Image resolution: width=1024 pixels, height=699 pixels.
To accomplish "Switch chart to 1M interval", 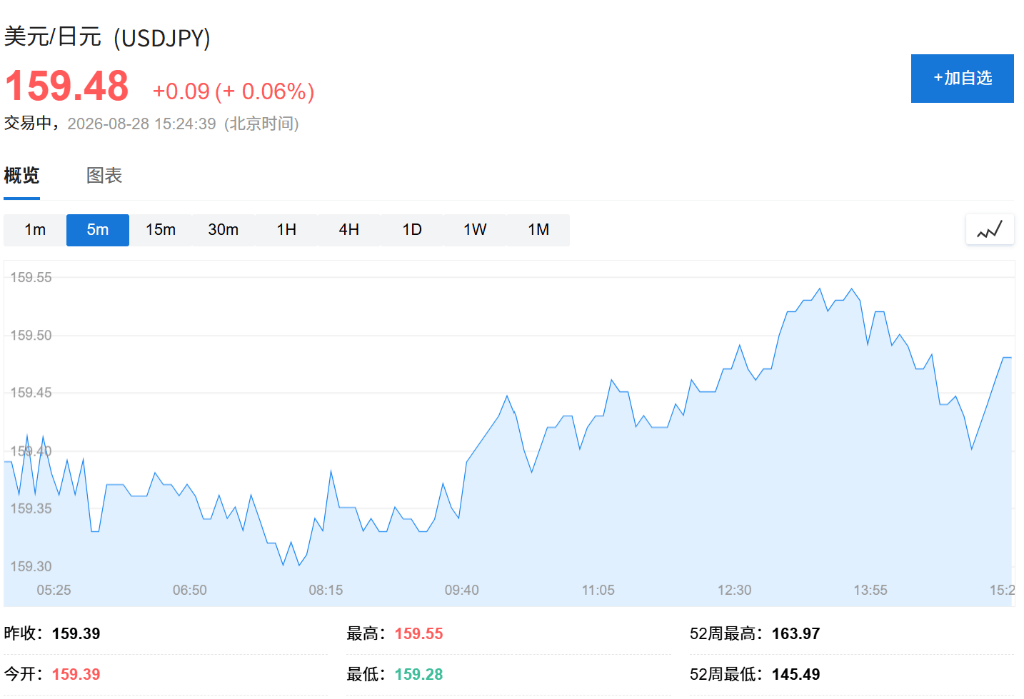I will click(538, 230).
